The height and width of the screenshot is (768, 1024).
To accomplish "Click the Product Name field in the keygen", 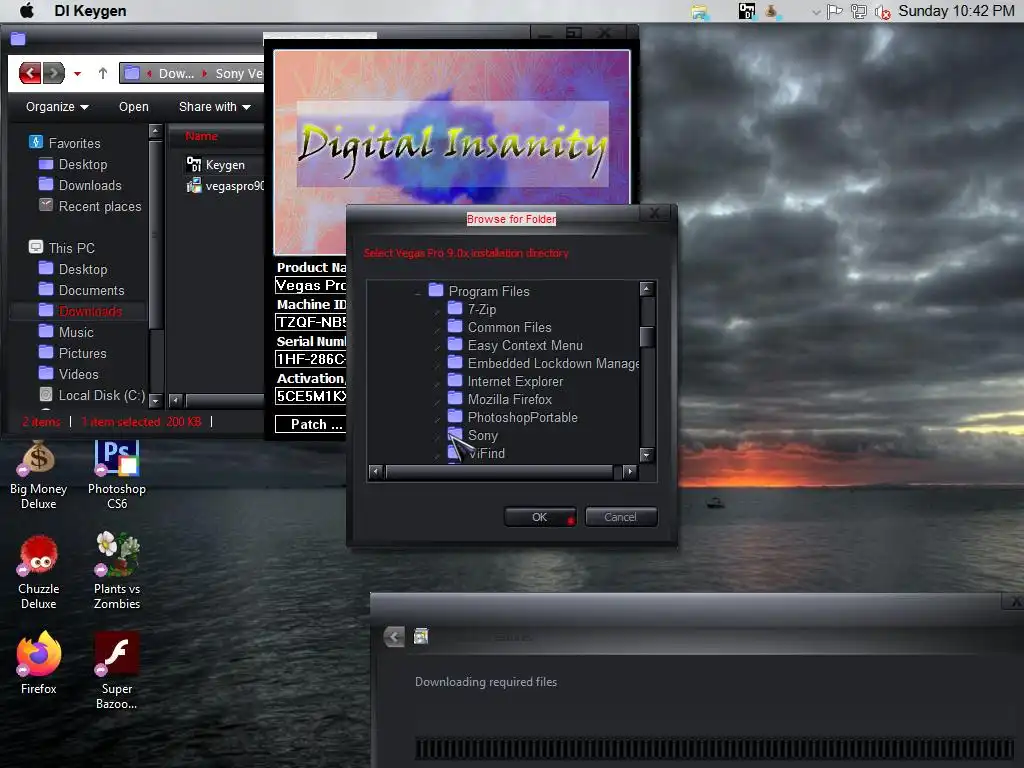I will [x=311, y=285].
